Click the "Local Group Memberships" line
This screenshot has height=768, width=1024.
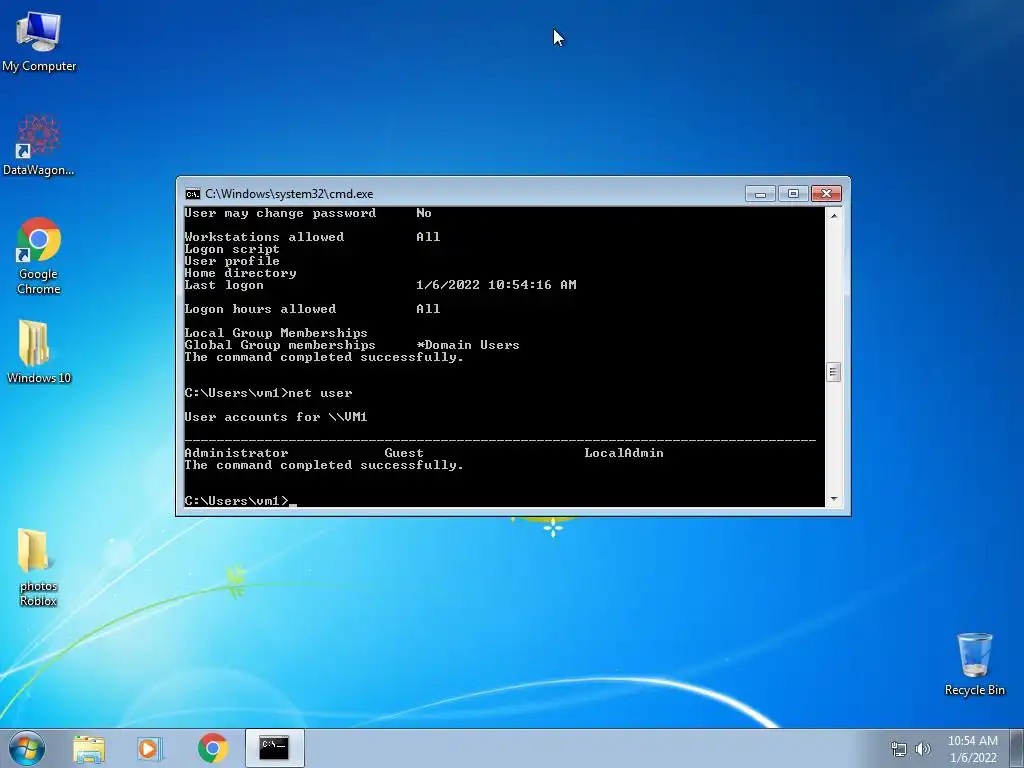pos(276,333)
